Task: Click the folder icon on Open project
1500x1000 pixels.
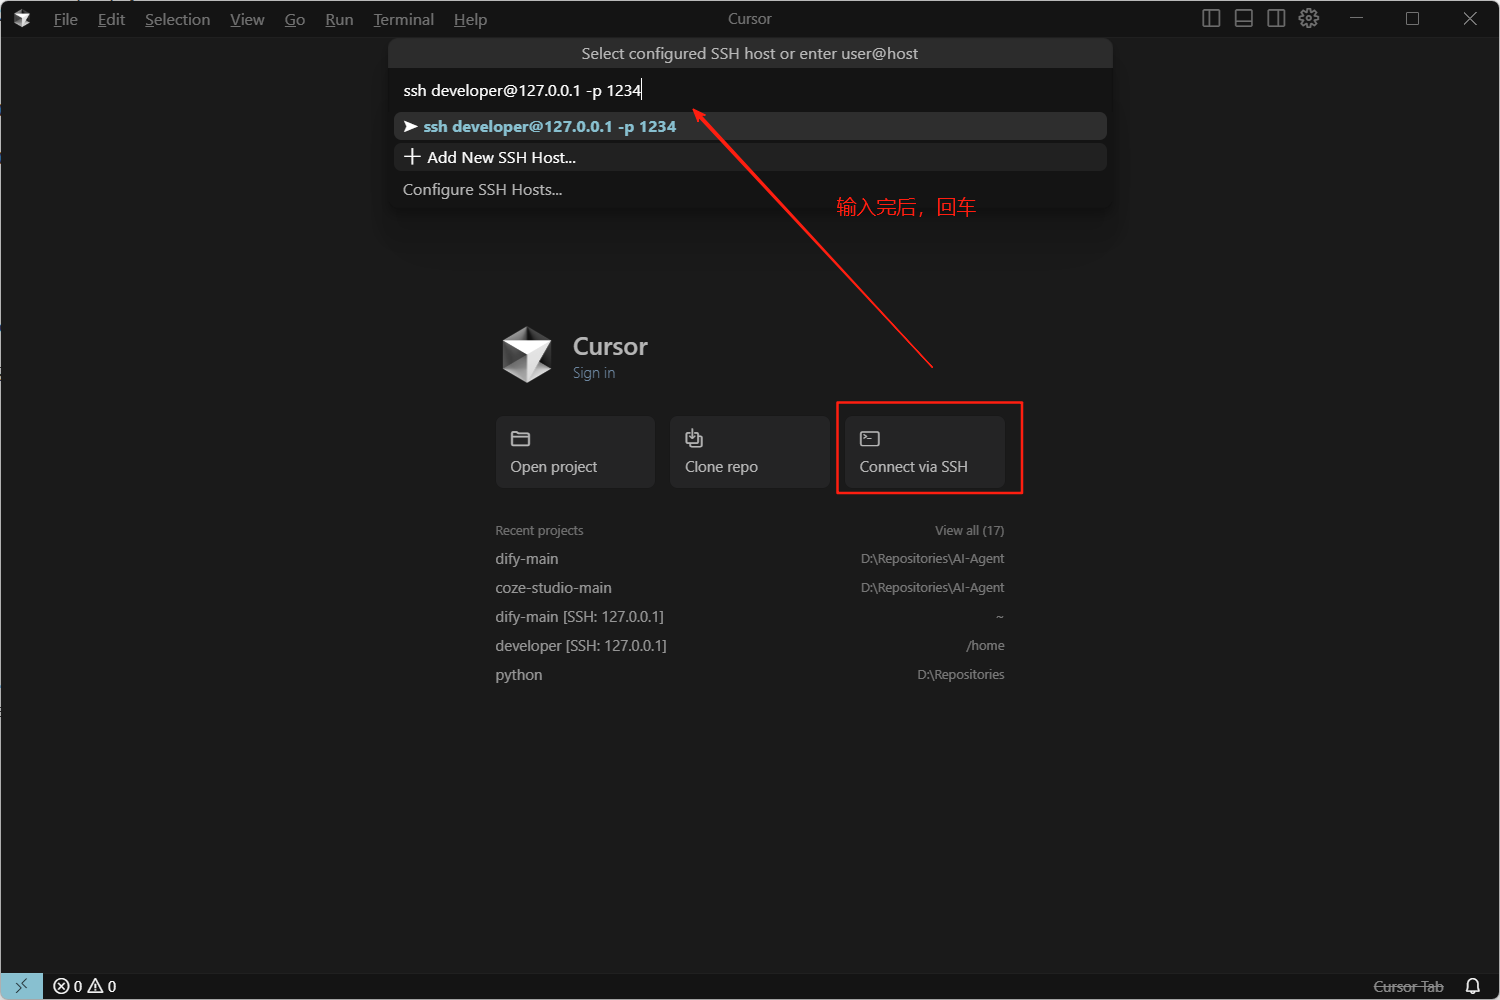Action: pos(520,439)
